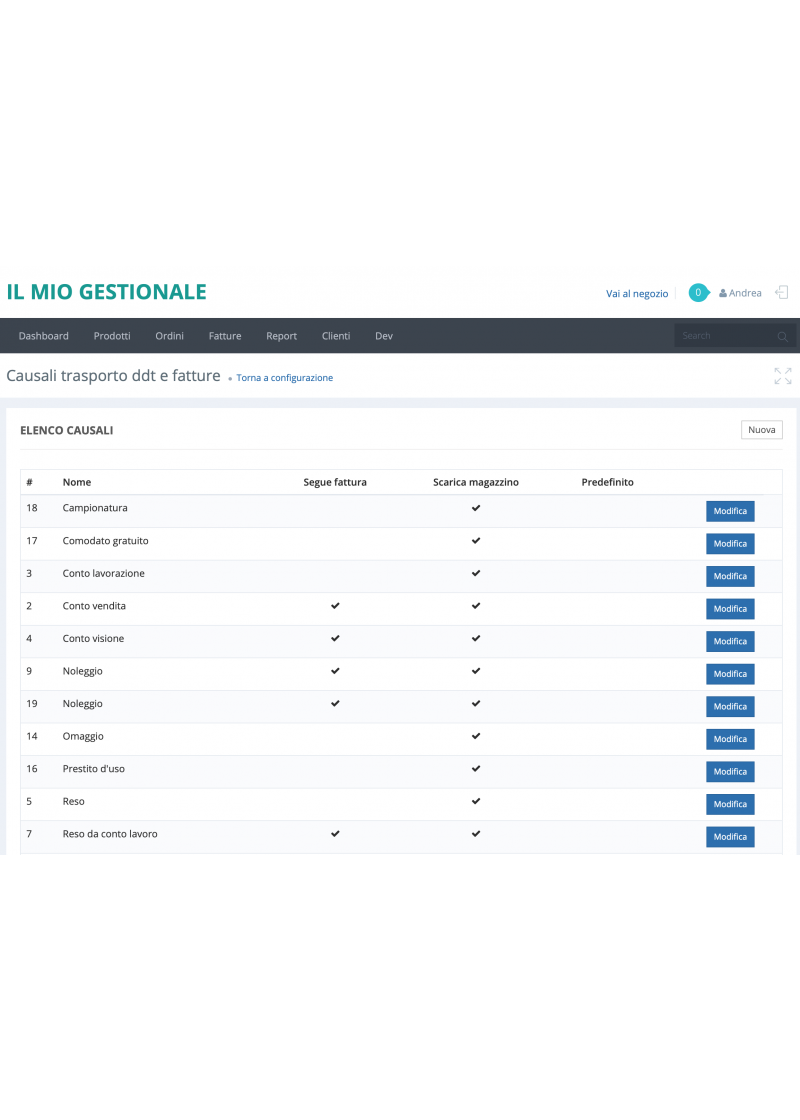The image size is (800, 1120).
Task: Open the Dashboard menu
Action: coord(44,336)
